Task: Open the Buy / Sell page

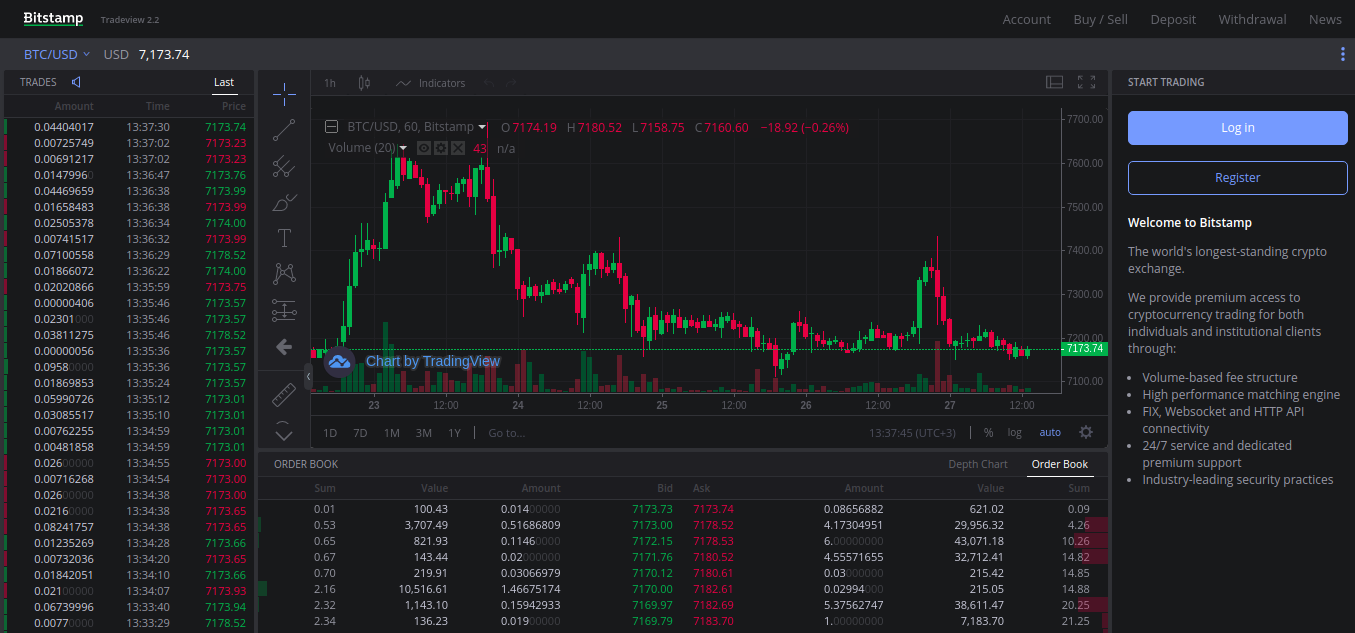Action: [x=1100, y=19]
